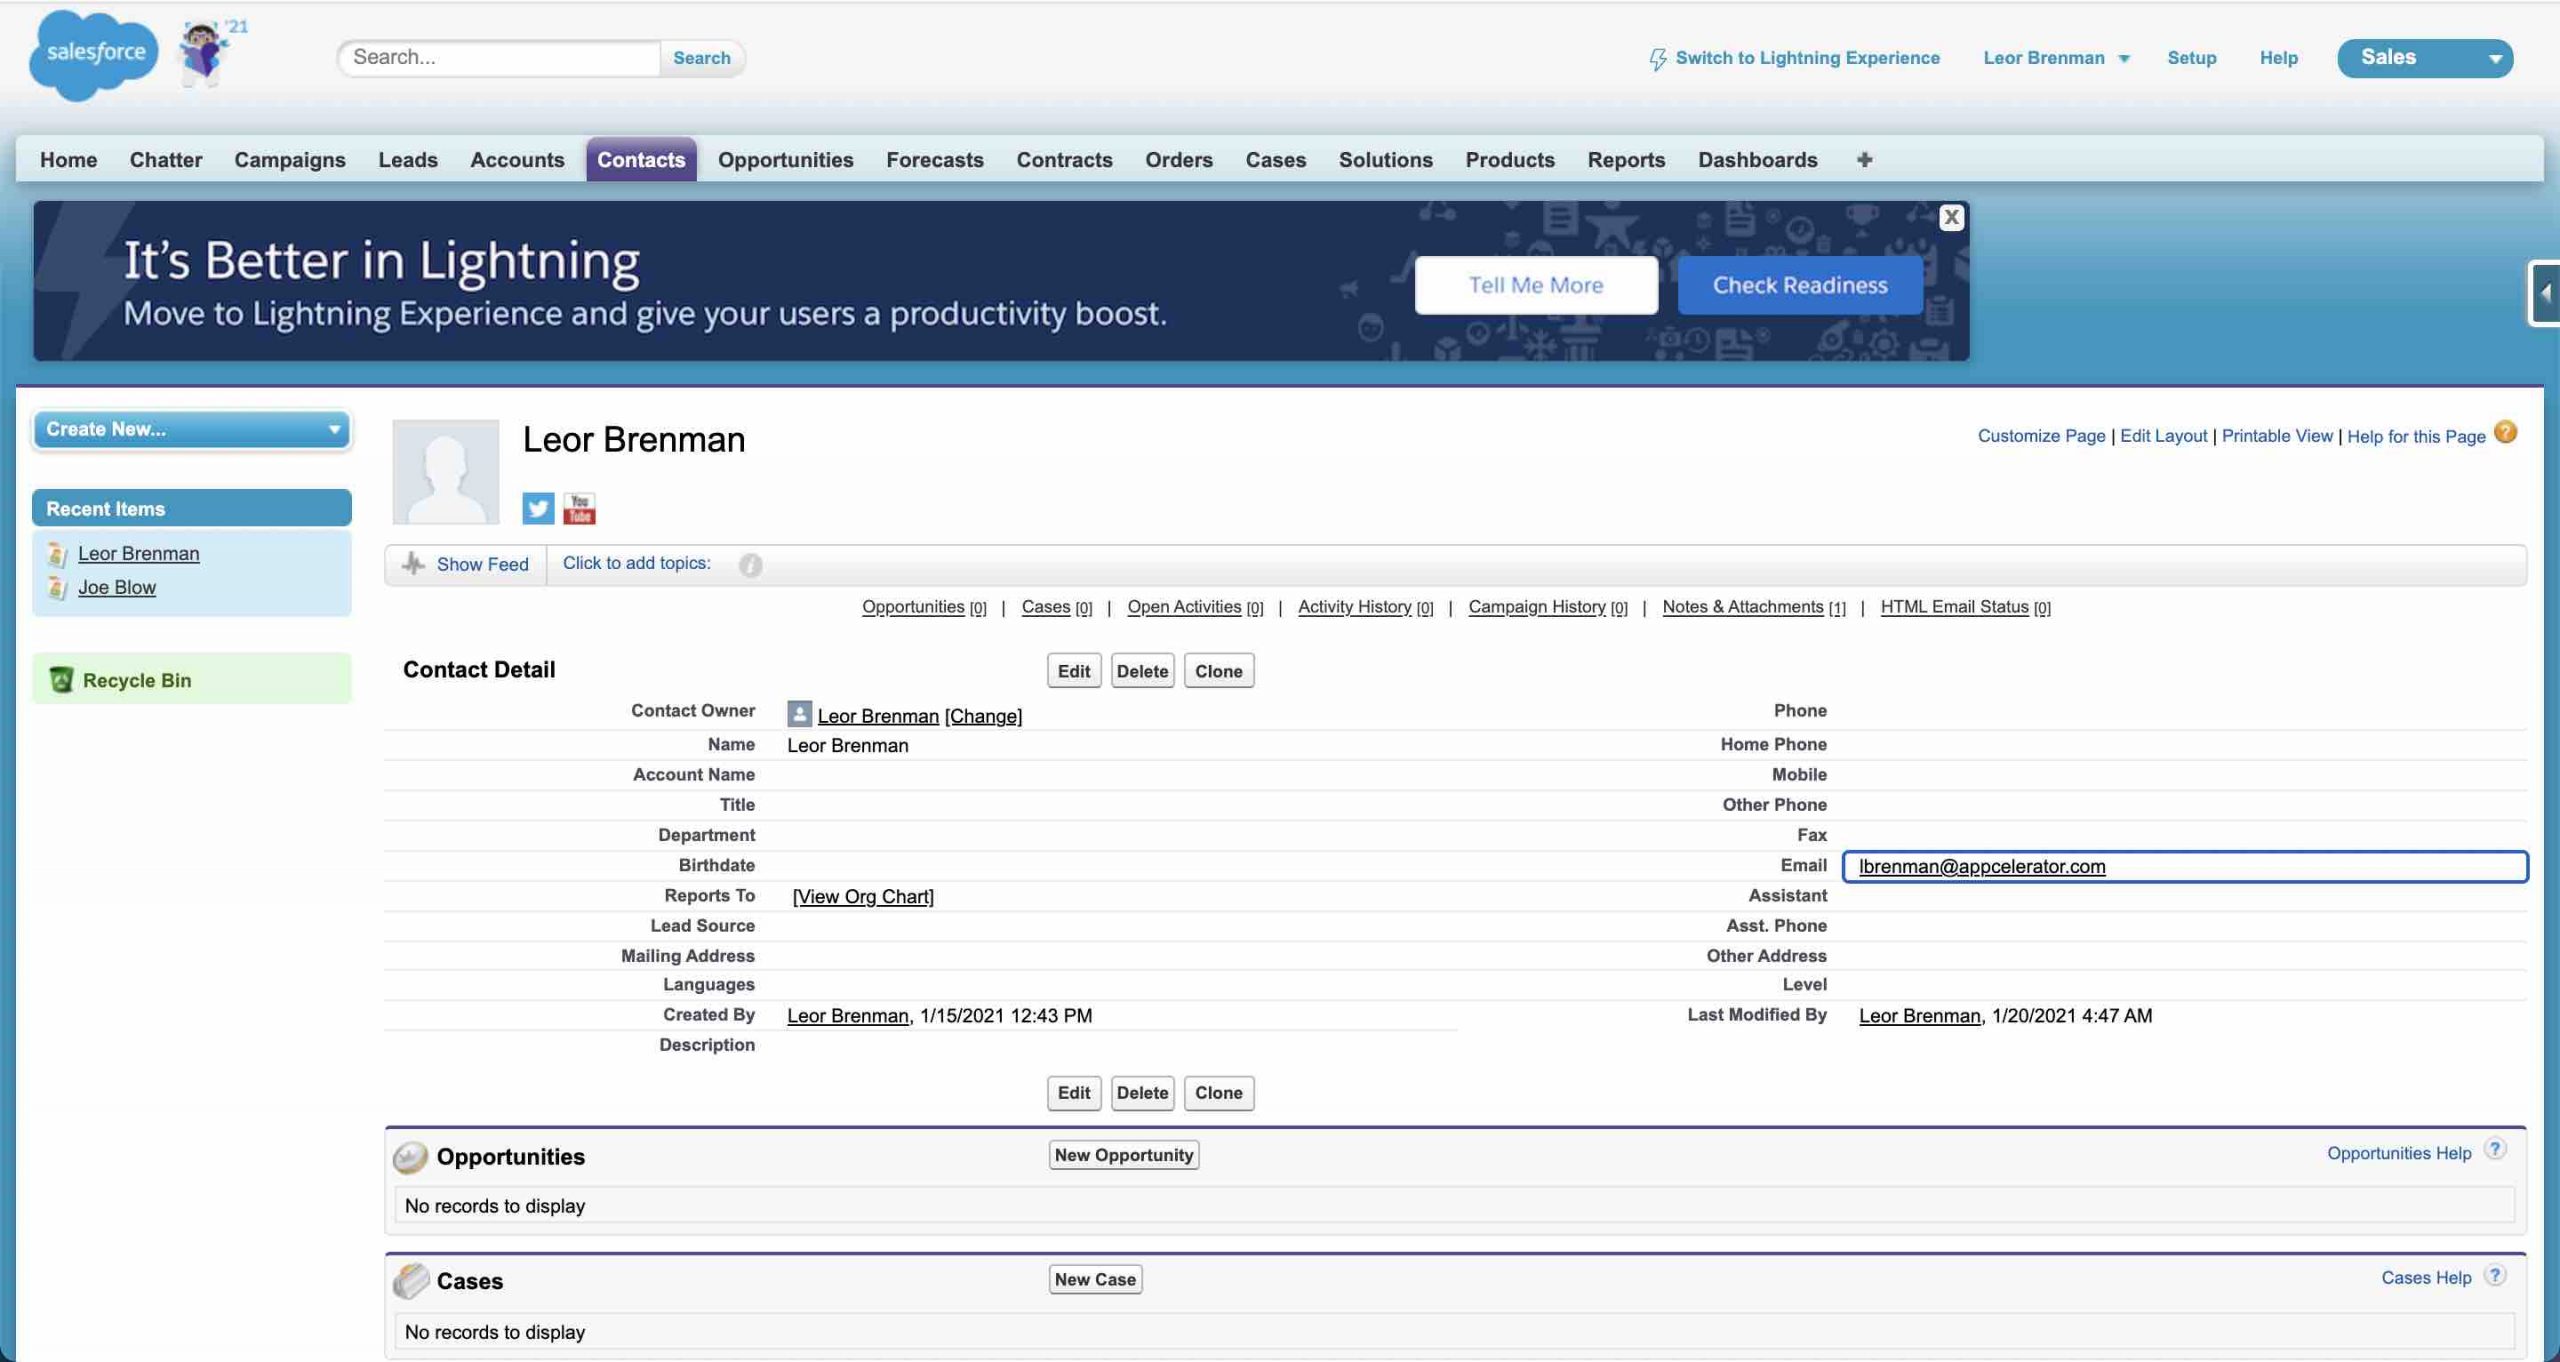This screenshot has height=1362, width=2560.
Task: Click the View Org Chart link
Action: [x=863, y=897]
